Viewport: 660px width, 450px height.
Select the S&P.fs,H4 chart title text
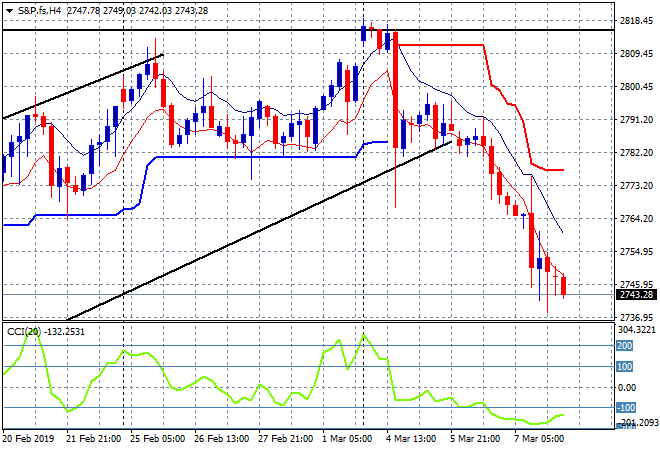tap(40, 11)
